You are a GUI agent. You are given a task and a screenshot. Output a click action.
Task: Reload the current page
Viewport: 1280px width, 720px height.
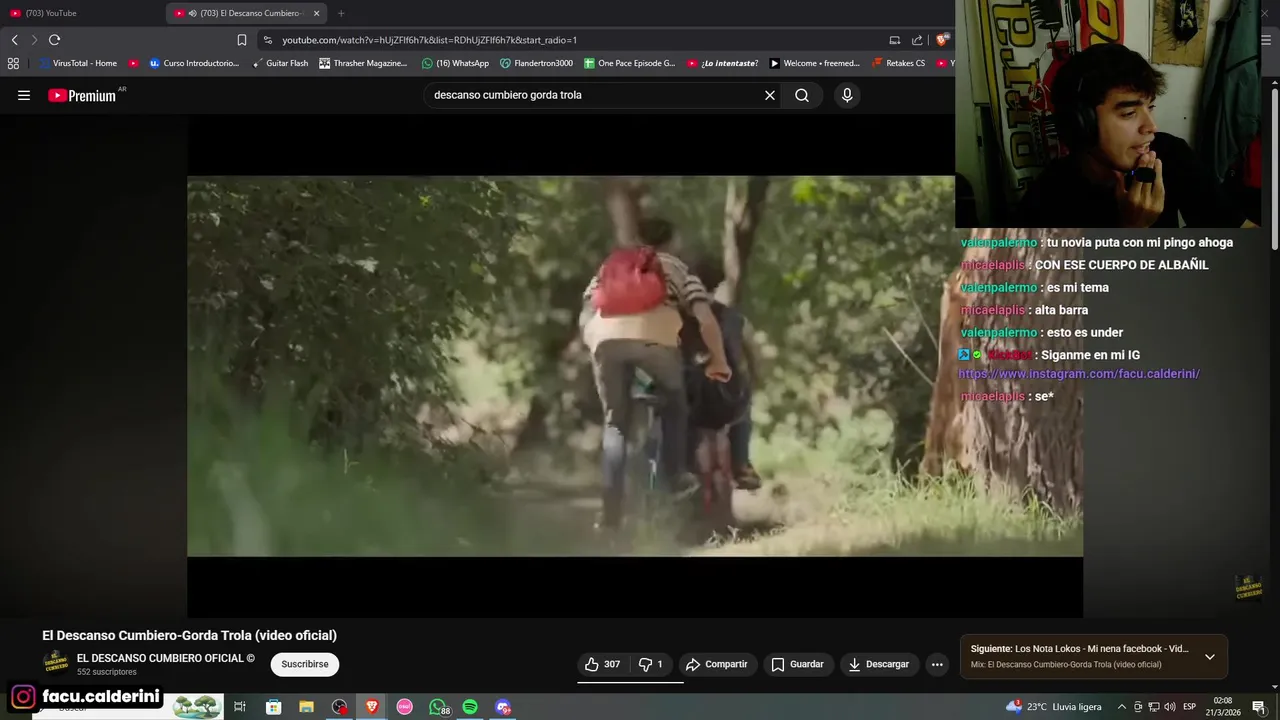pos(54,40)
